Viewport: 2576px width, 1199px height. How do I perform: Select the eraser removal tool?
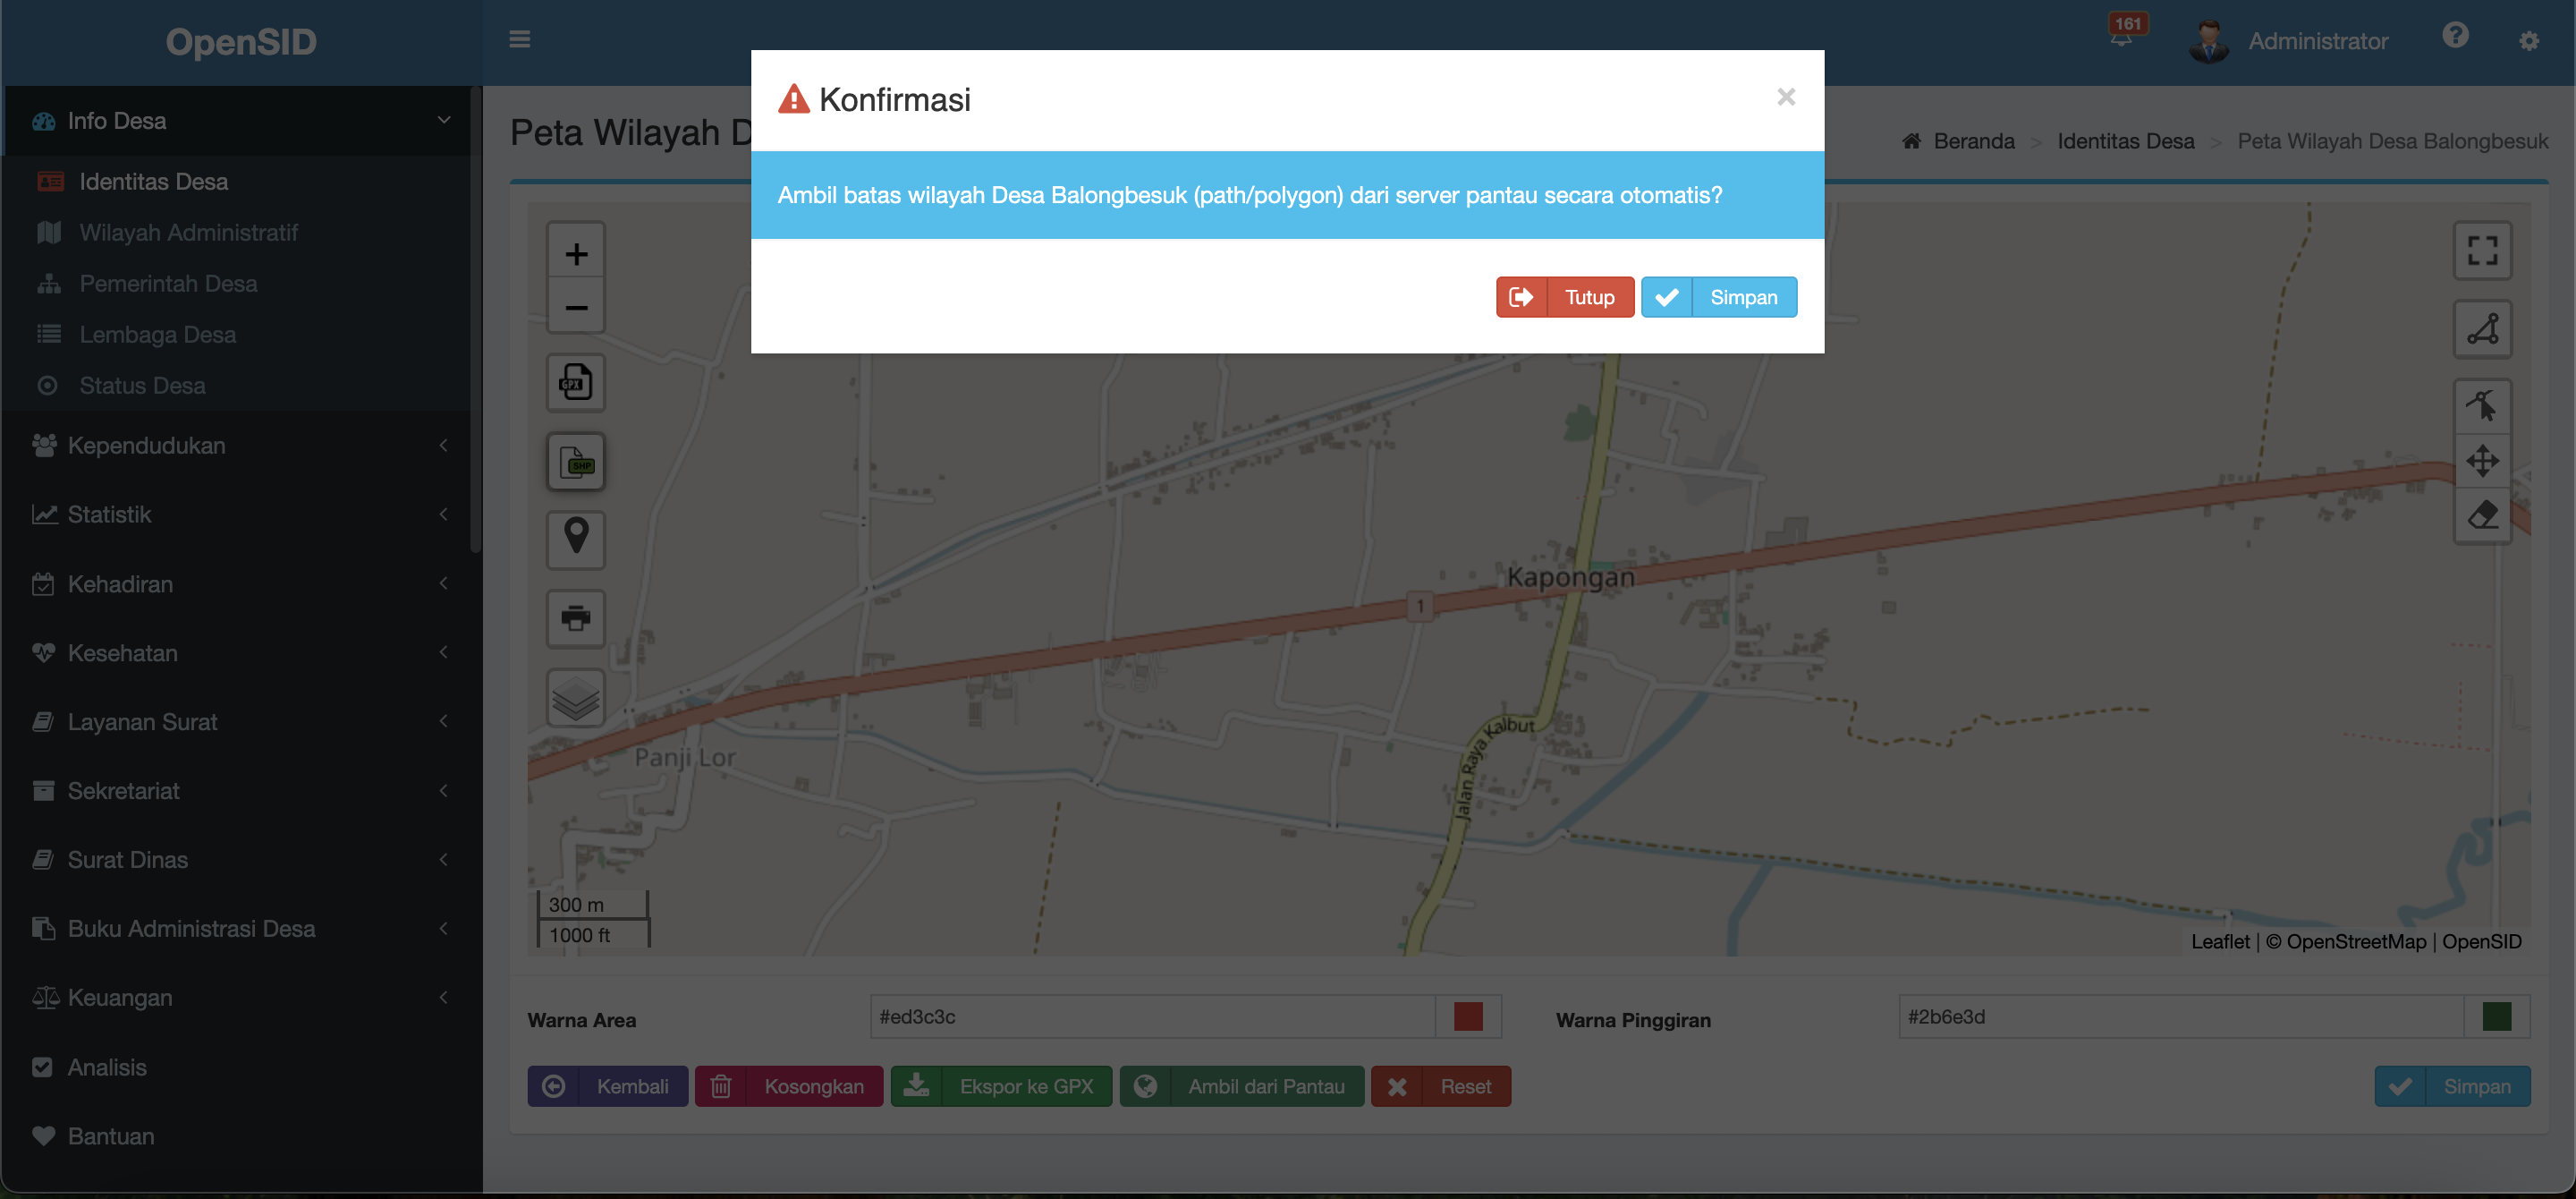point(2482,515)
